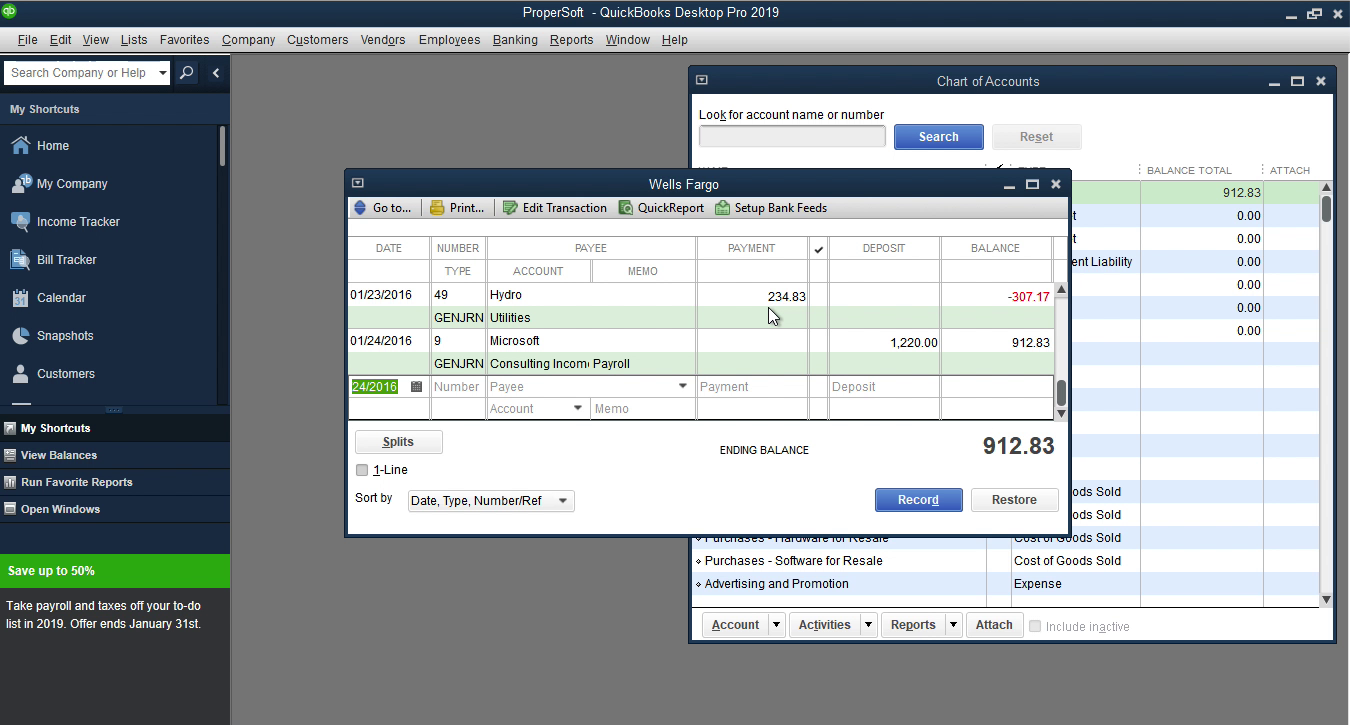Screen dimensions: 1350x725
Task: Open the Chart of Accounts window menu icon
Action: (x=702, y=80)
